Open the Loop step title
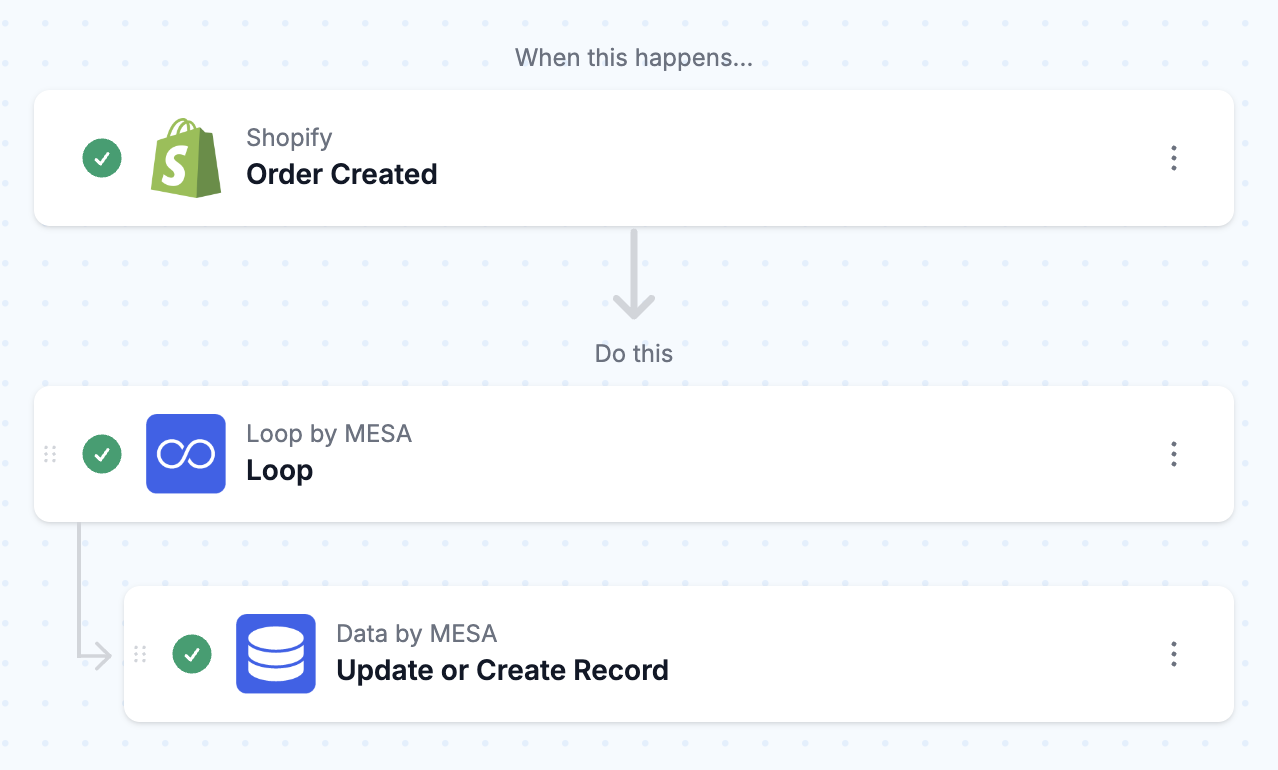Viewport: 1278px width, 770px height. [x=280, y=470]
